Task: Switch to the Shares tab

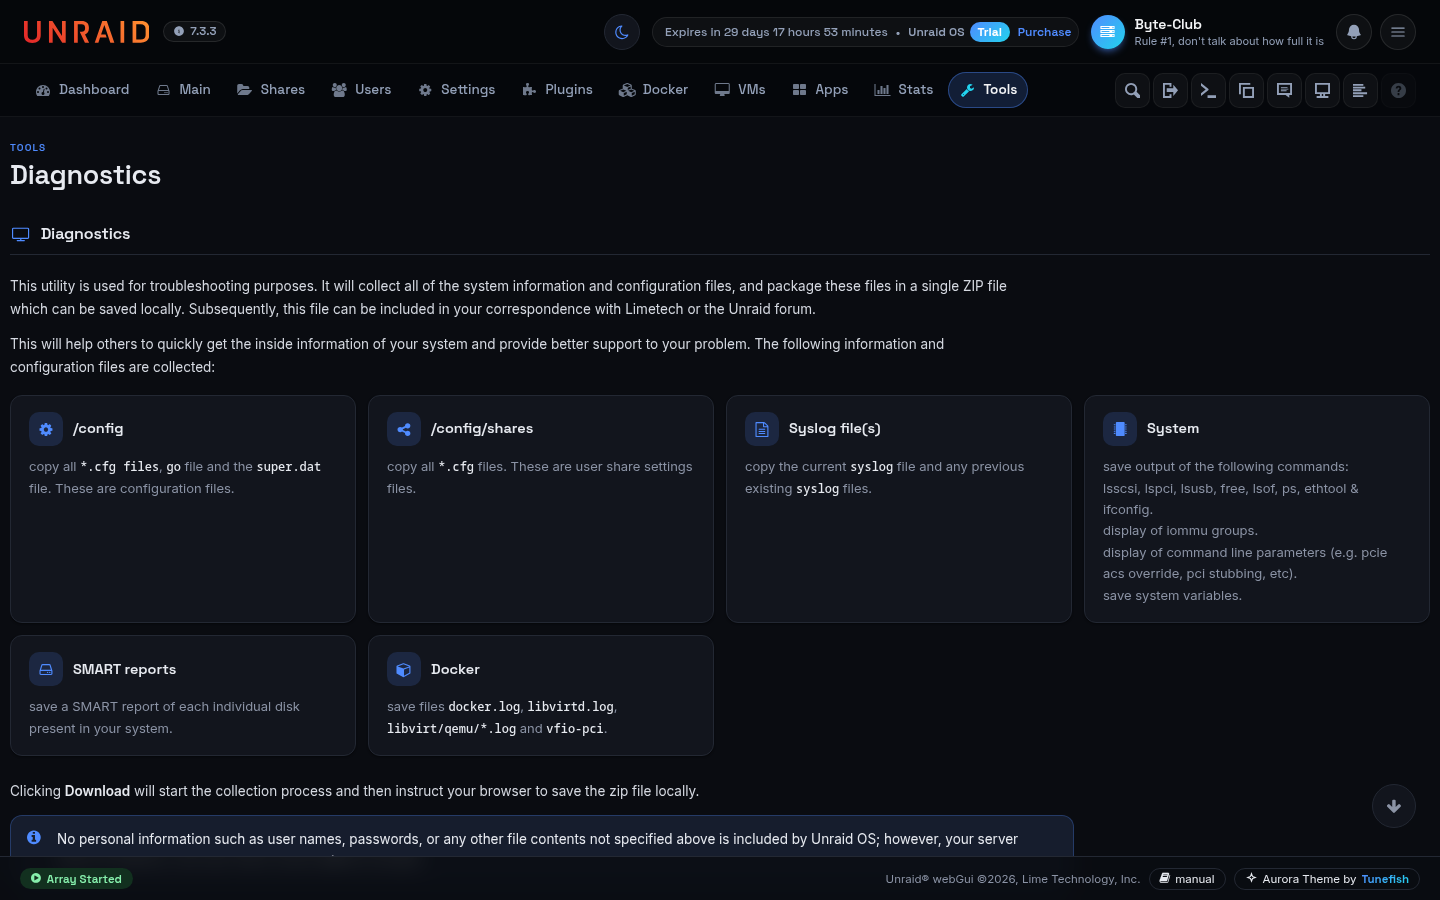Action: (271, 90)
